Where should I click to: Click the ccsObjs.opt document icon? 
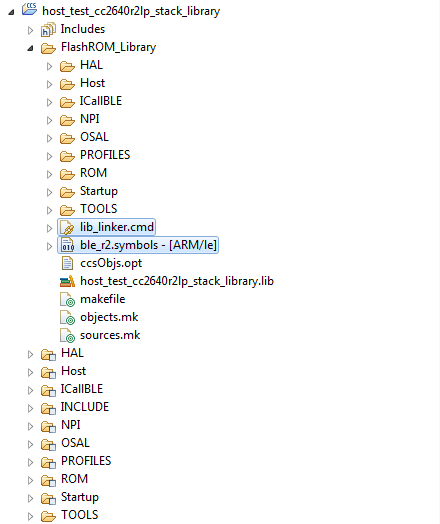coord(67,263)
